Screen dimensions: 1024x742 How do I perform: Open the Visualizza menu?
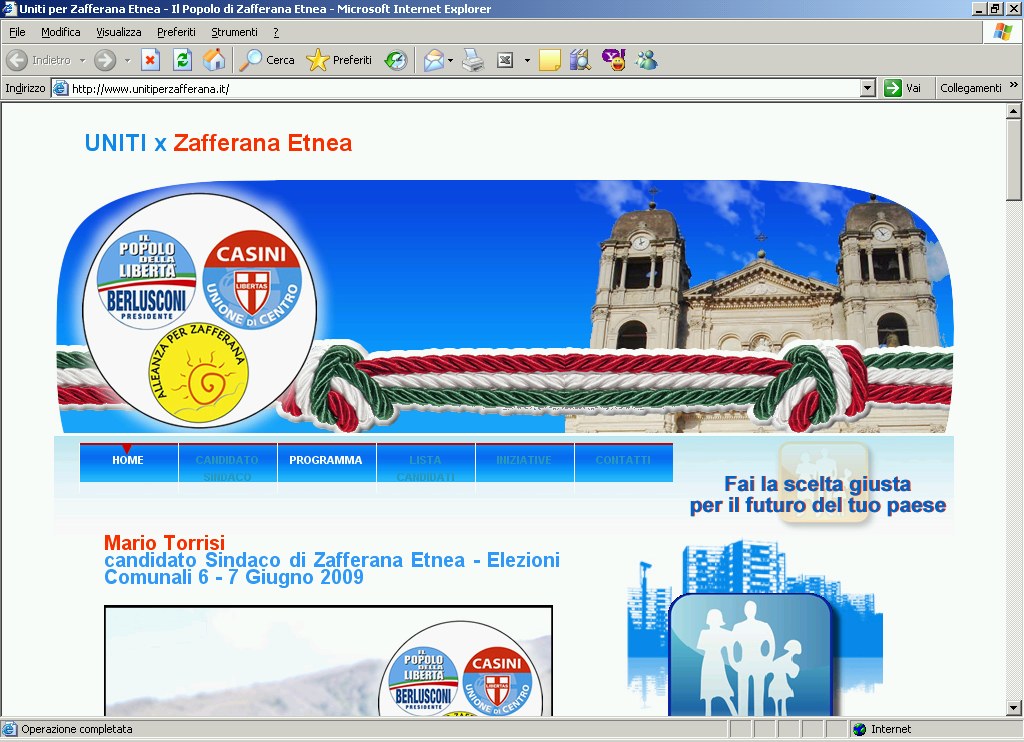pos(119,32)
